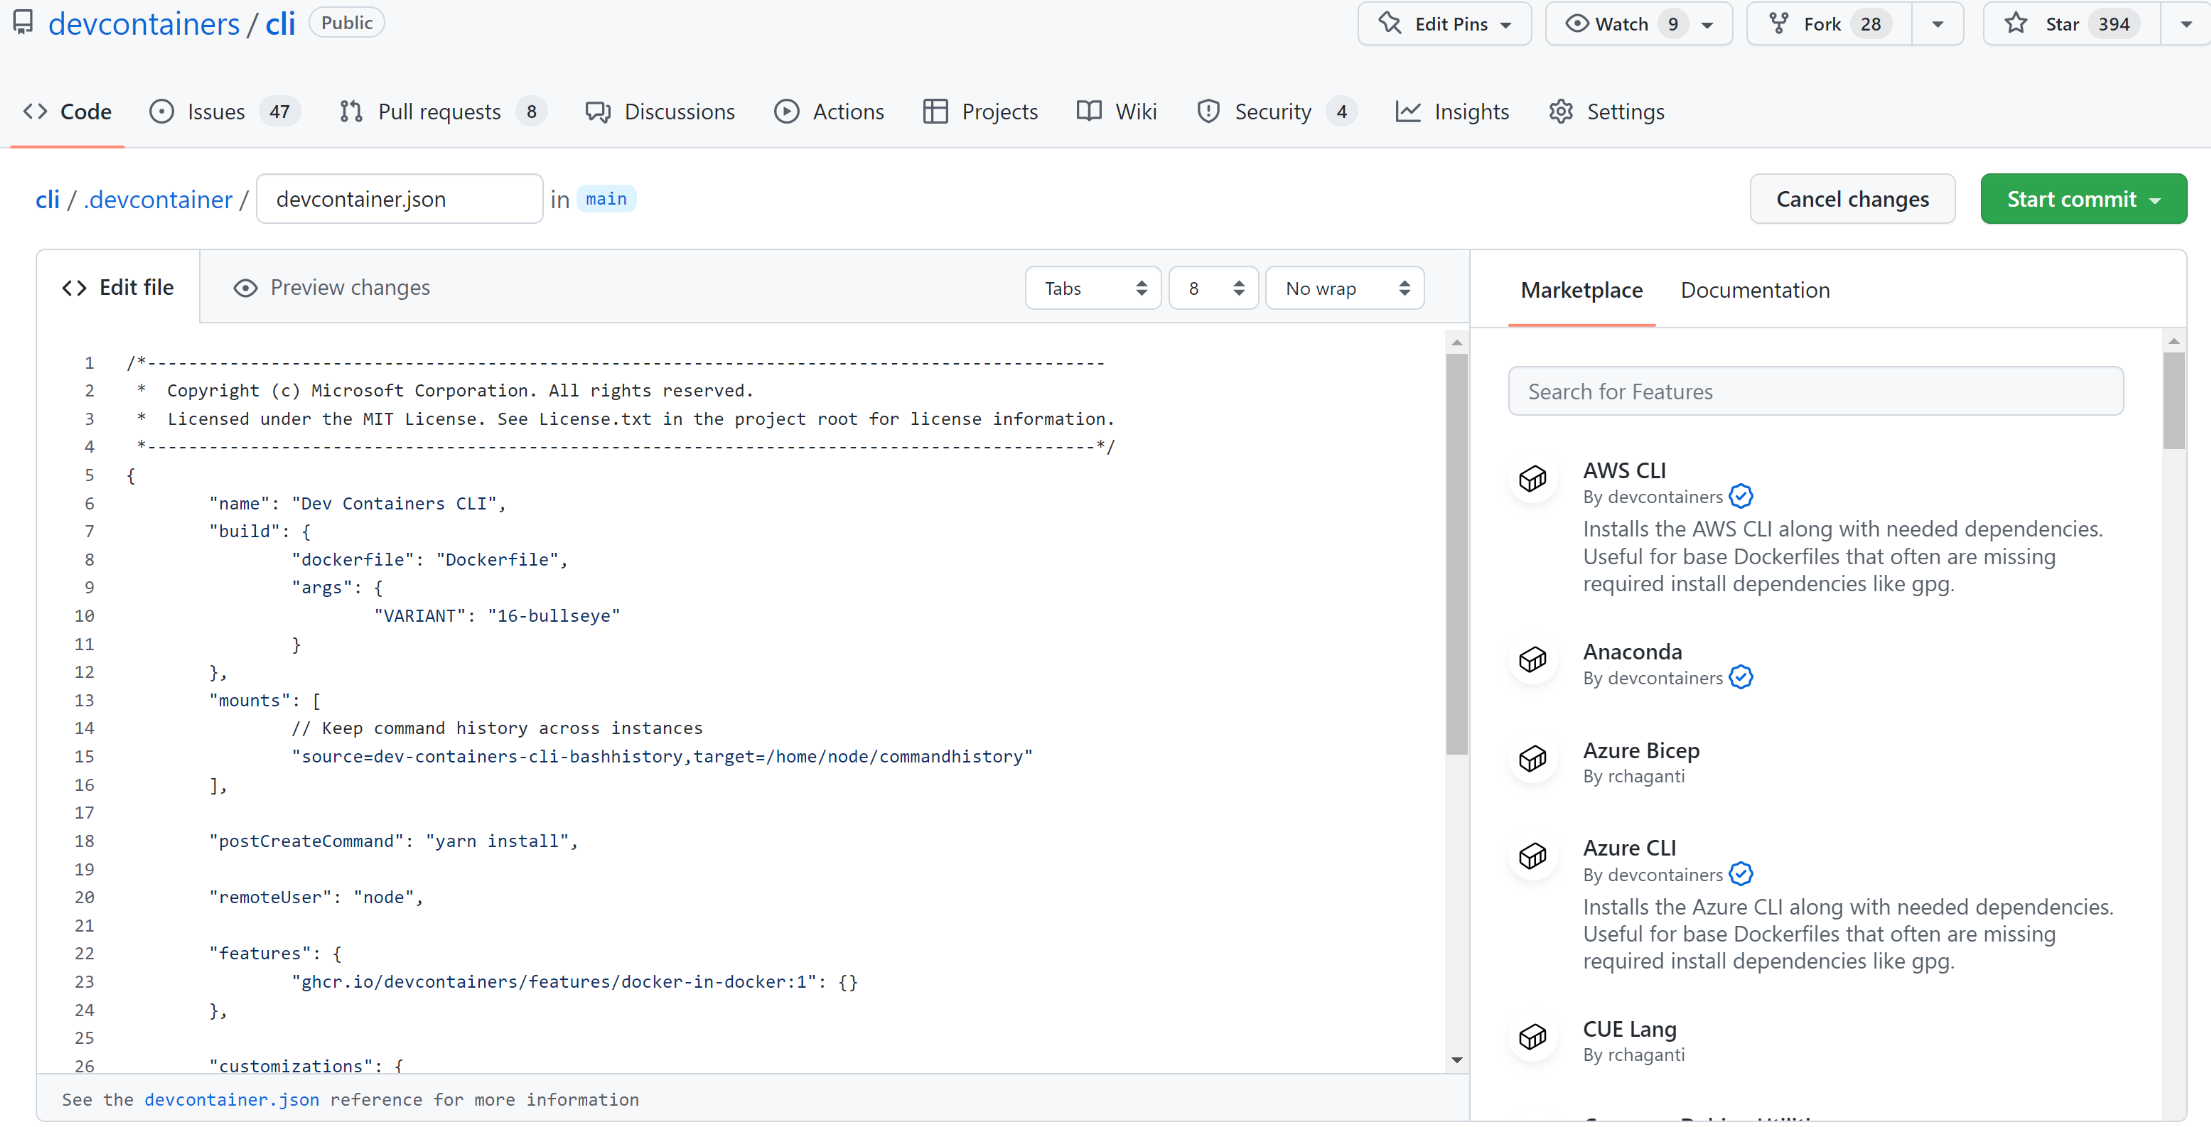Click the Settings gear icon
The width and height of the screenshot is (2211, 1127).
[x=1561, y=111]
